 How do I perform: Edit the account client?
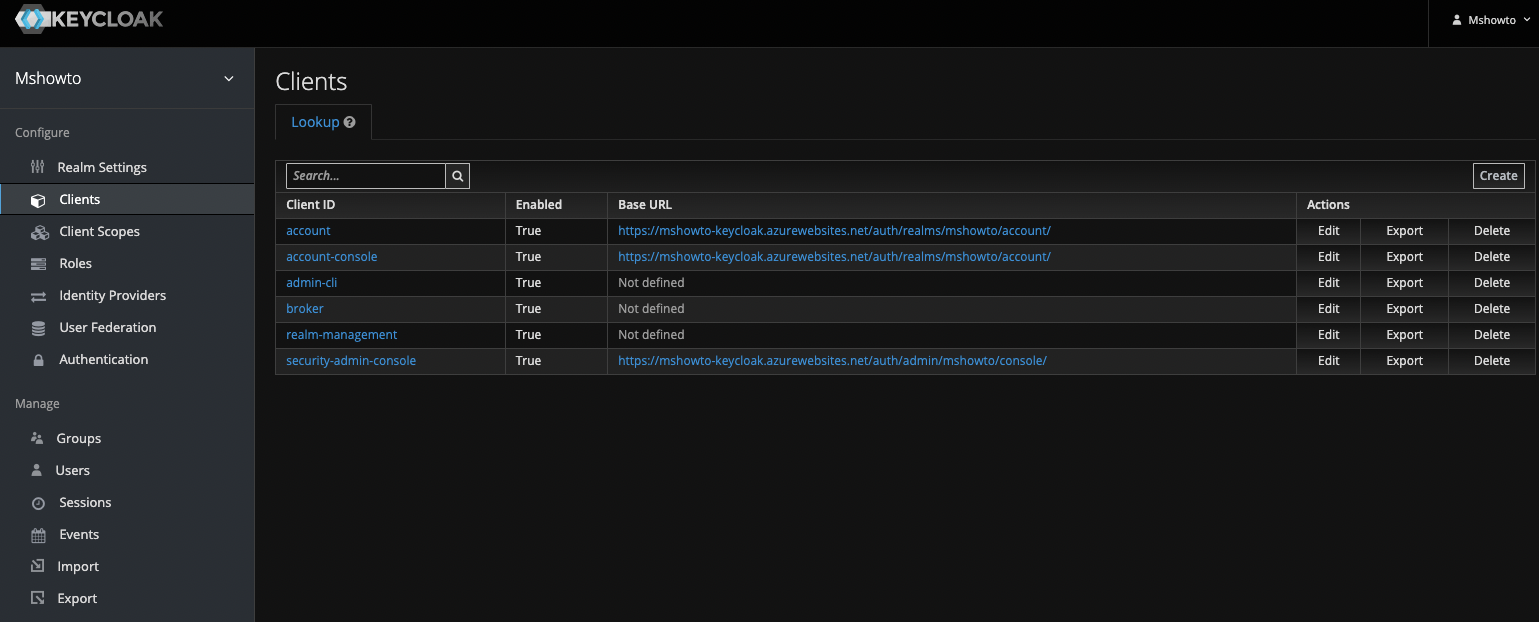point(1328,231)
